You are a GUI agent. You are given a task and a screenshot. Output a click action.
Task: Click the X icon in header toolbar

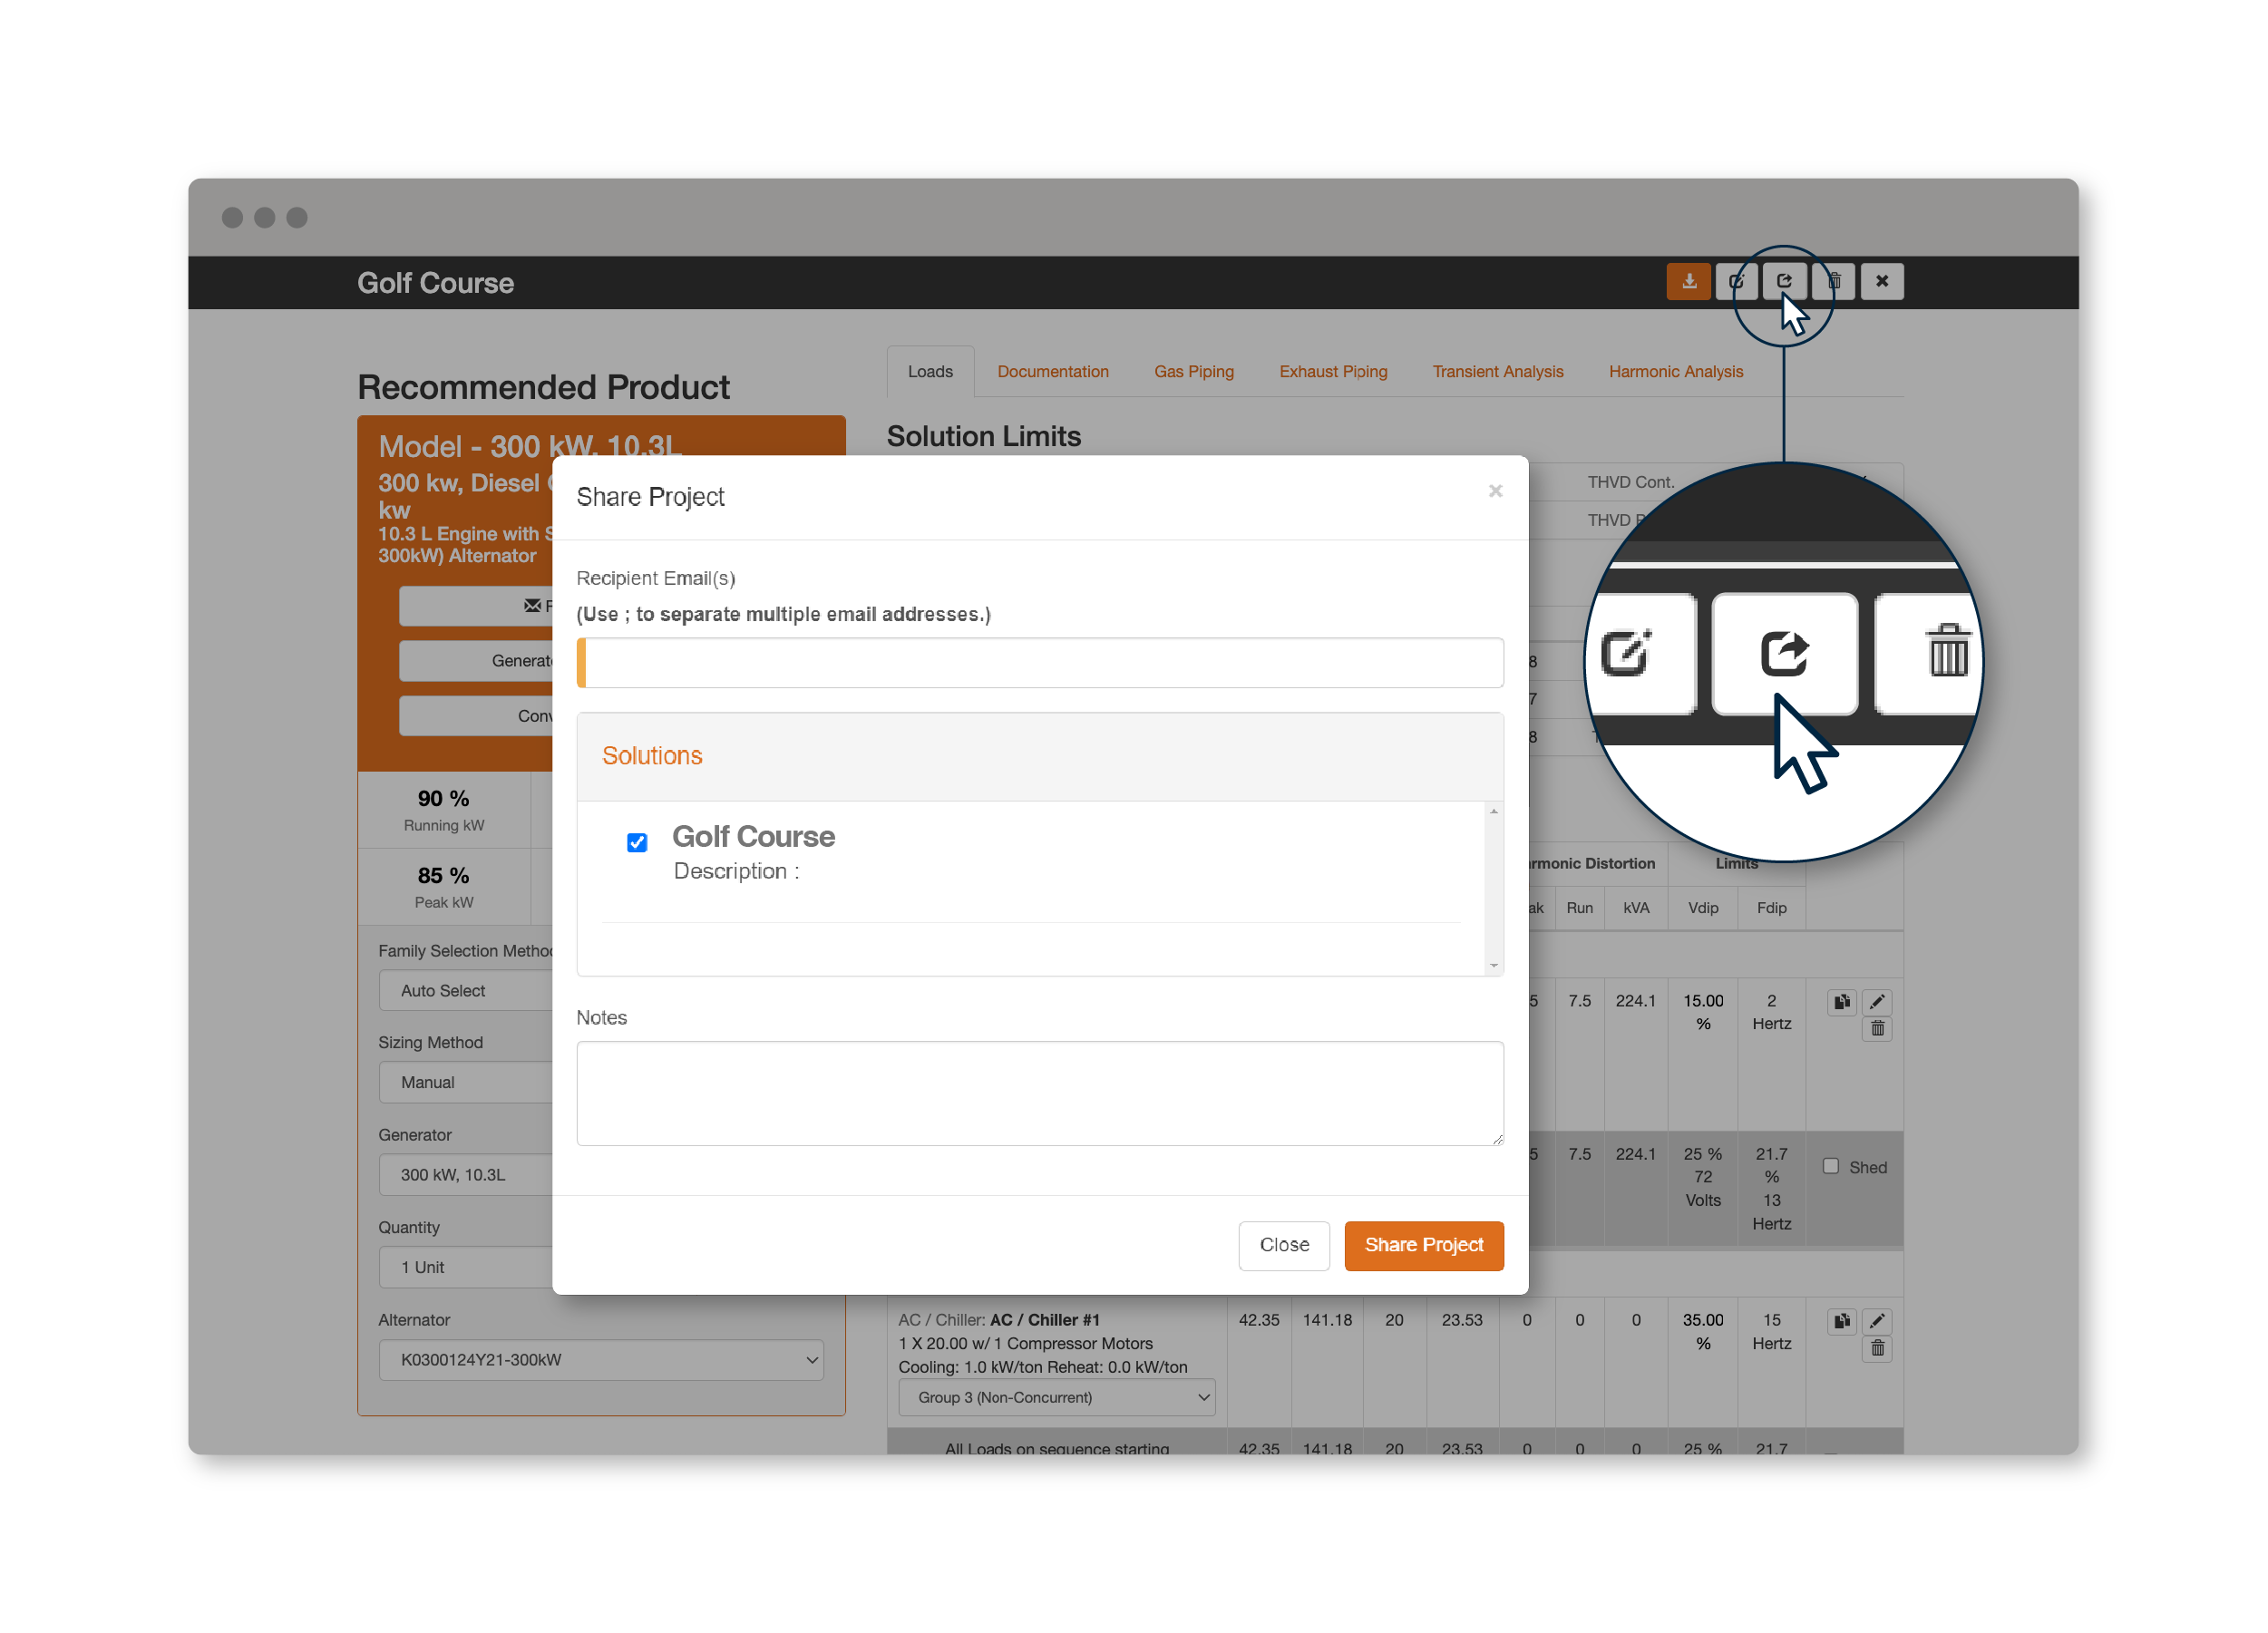(1881, 282)
